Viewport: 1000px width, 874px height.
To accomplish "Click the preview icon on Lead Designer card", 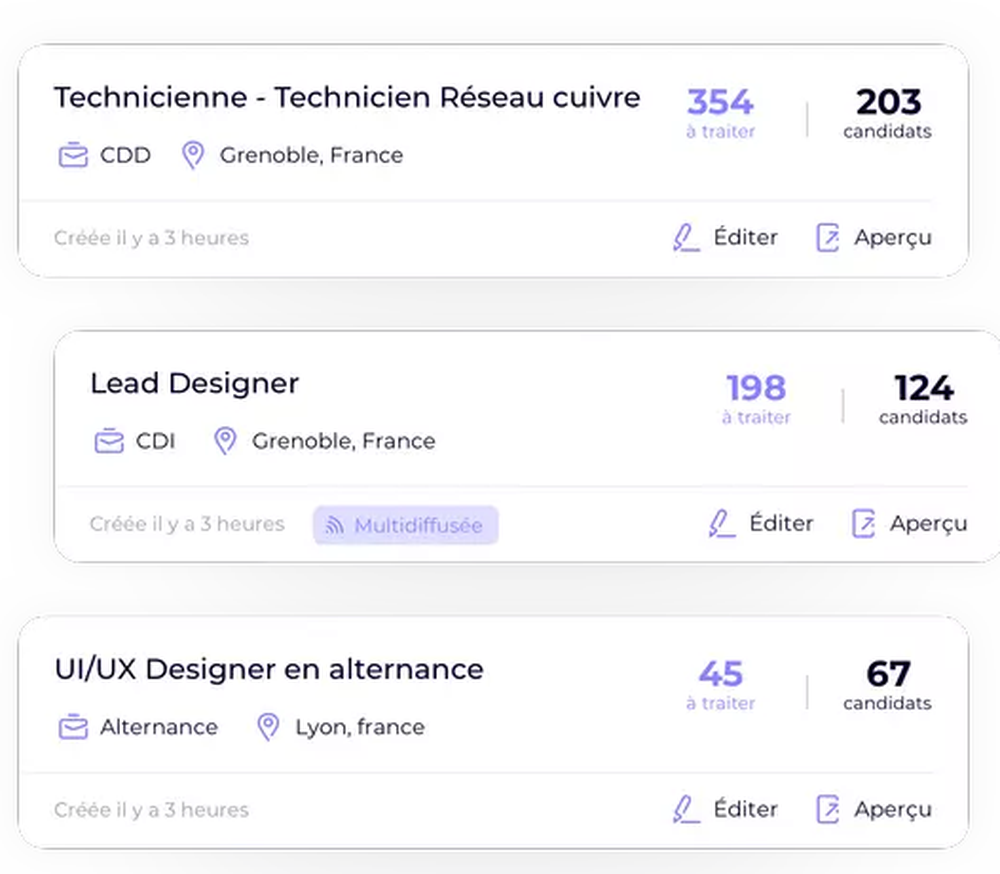I will (x=864, y=523).
